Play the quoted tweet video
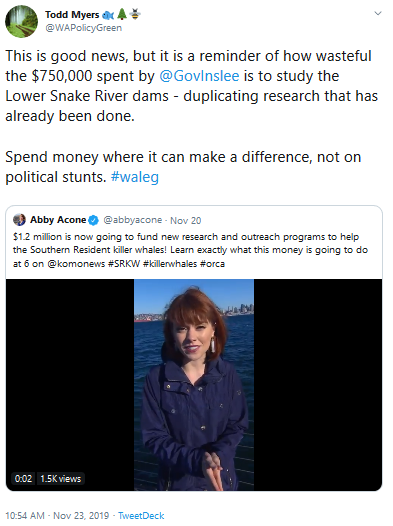Screen dimensions: 393x526 [x=194, y=385]
